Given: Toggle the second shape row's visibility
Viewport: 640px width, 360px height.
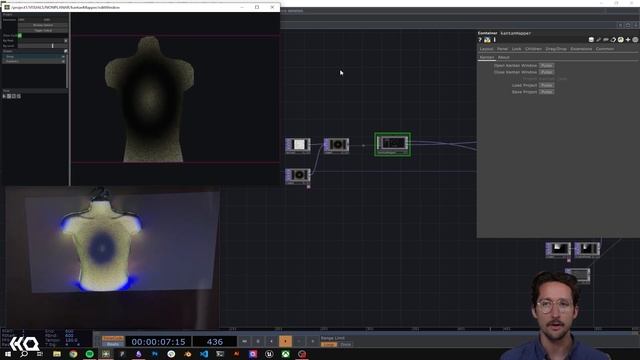Looking at the screenshot, I should (x=63, y=61).
